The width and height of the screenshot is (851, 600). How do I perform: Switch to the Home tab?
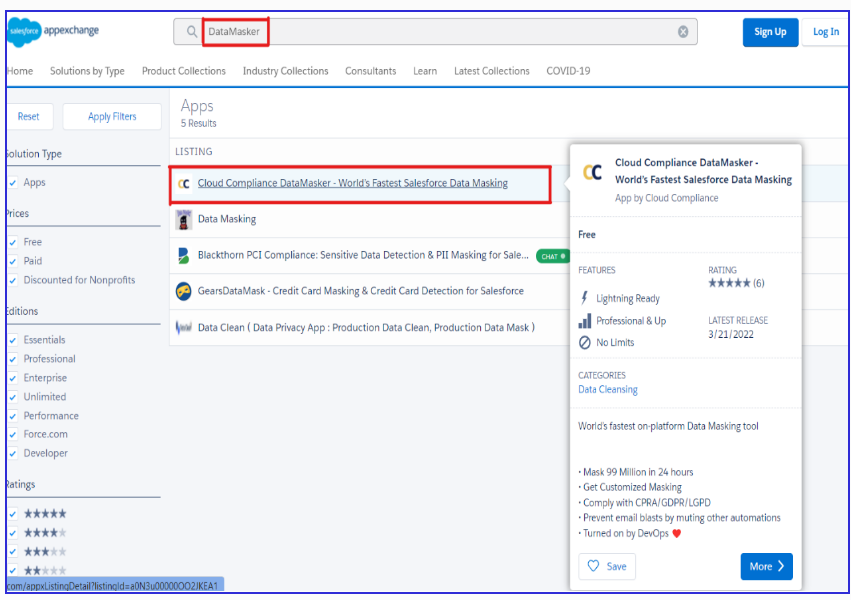pyautogui.click(x=19, y=71)
